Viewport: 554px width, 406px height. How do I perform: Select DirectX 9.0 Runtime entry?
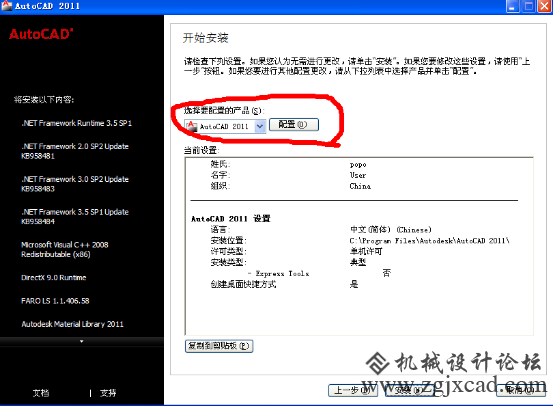54,278
